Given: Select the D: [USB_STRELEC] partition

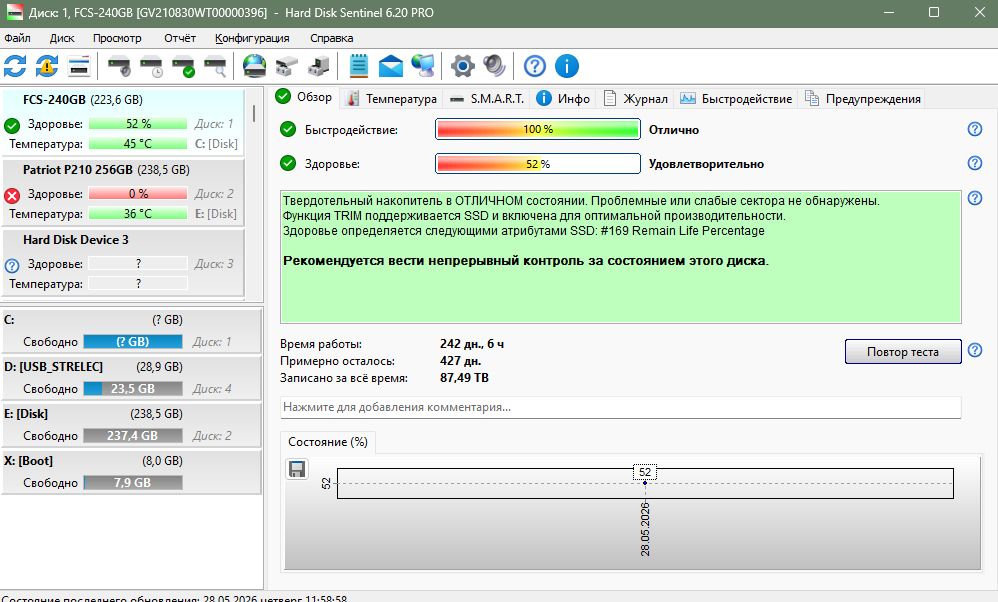Looking at the screenshot, I should pyautogui.click(x=131, y=378).
